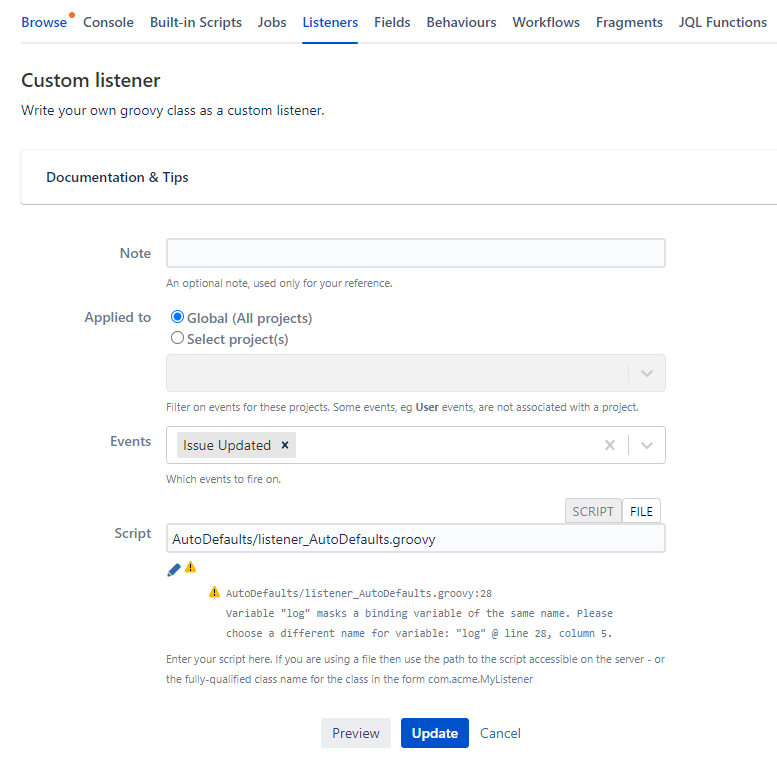Expand the Events dropdown chevron
The width and height of the screenshot is (777, 782).
(647, 445)
